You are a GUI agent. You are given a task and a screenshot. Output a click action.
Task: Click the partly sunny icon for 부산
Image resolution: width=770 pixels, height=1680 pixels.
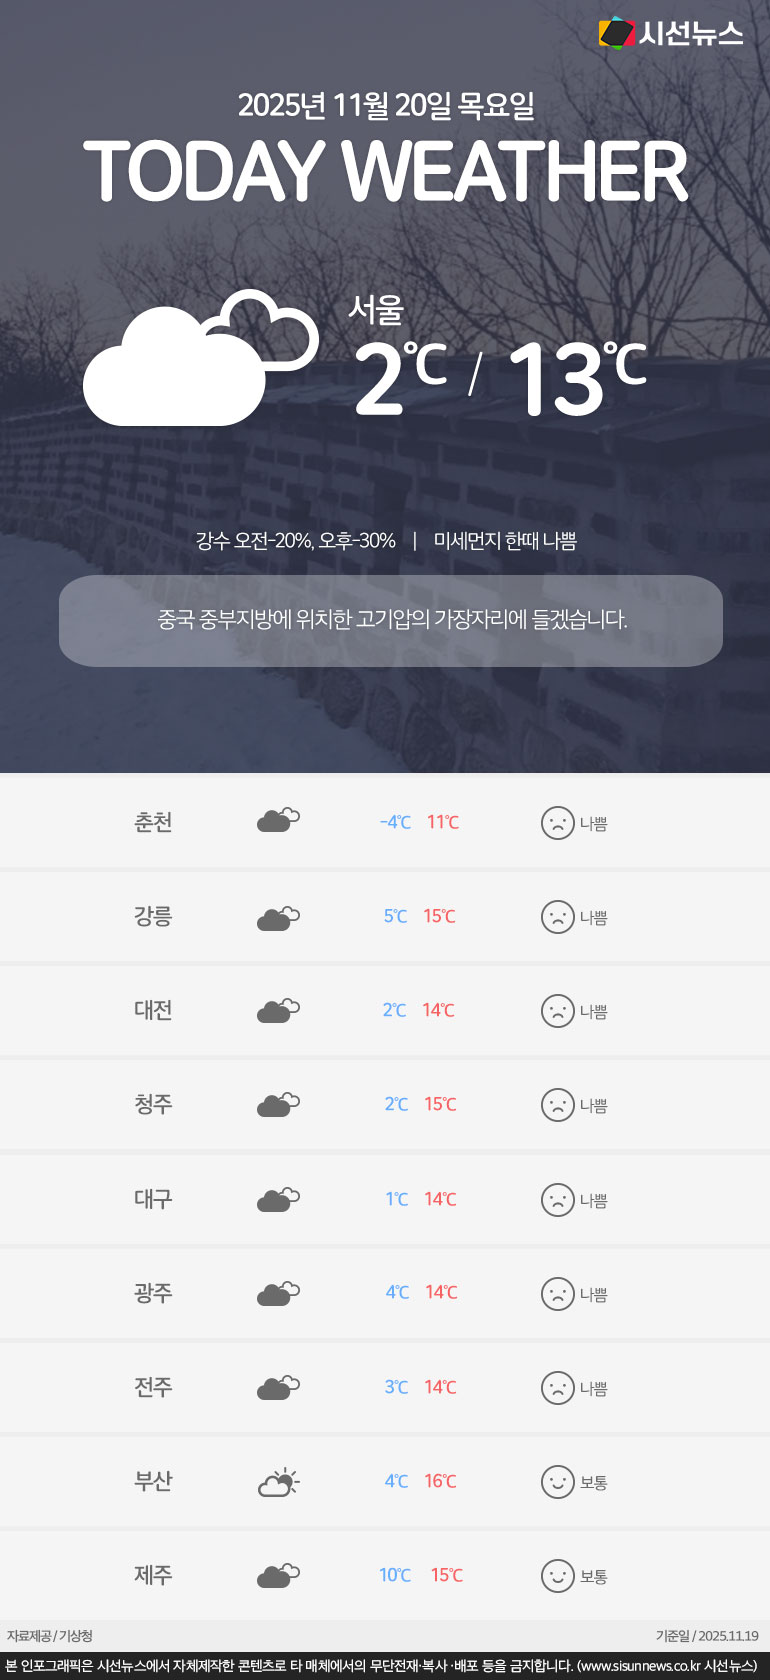[x=278, y=1481]
